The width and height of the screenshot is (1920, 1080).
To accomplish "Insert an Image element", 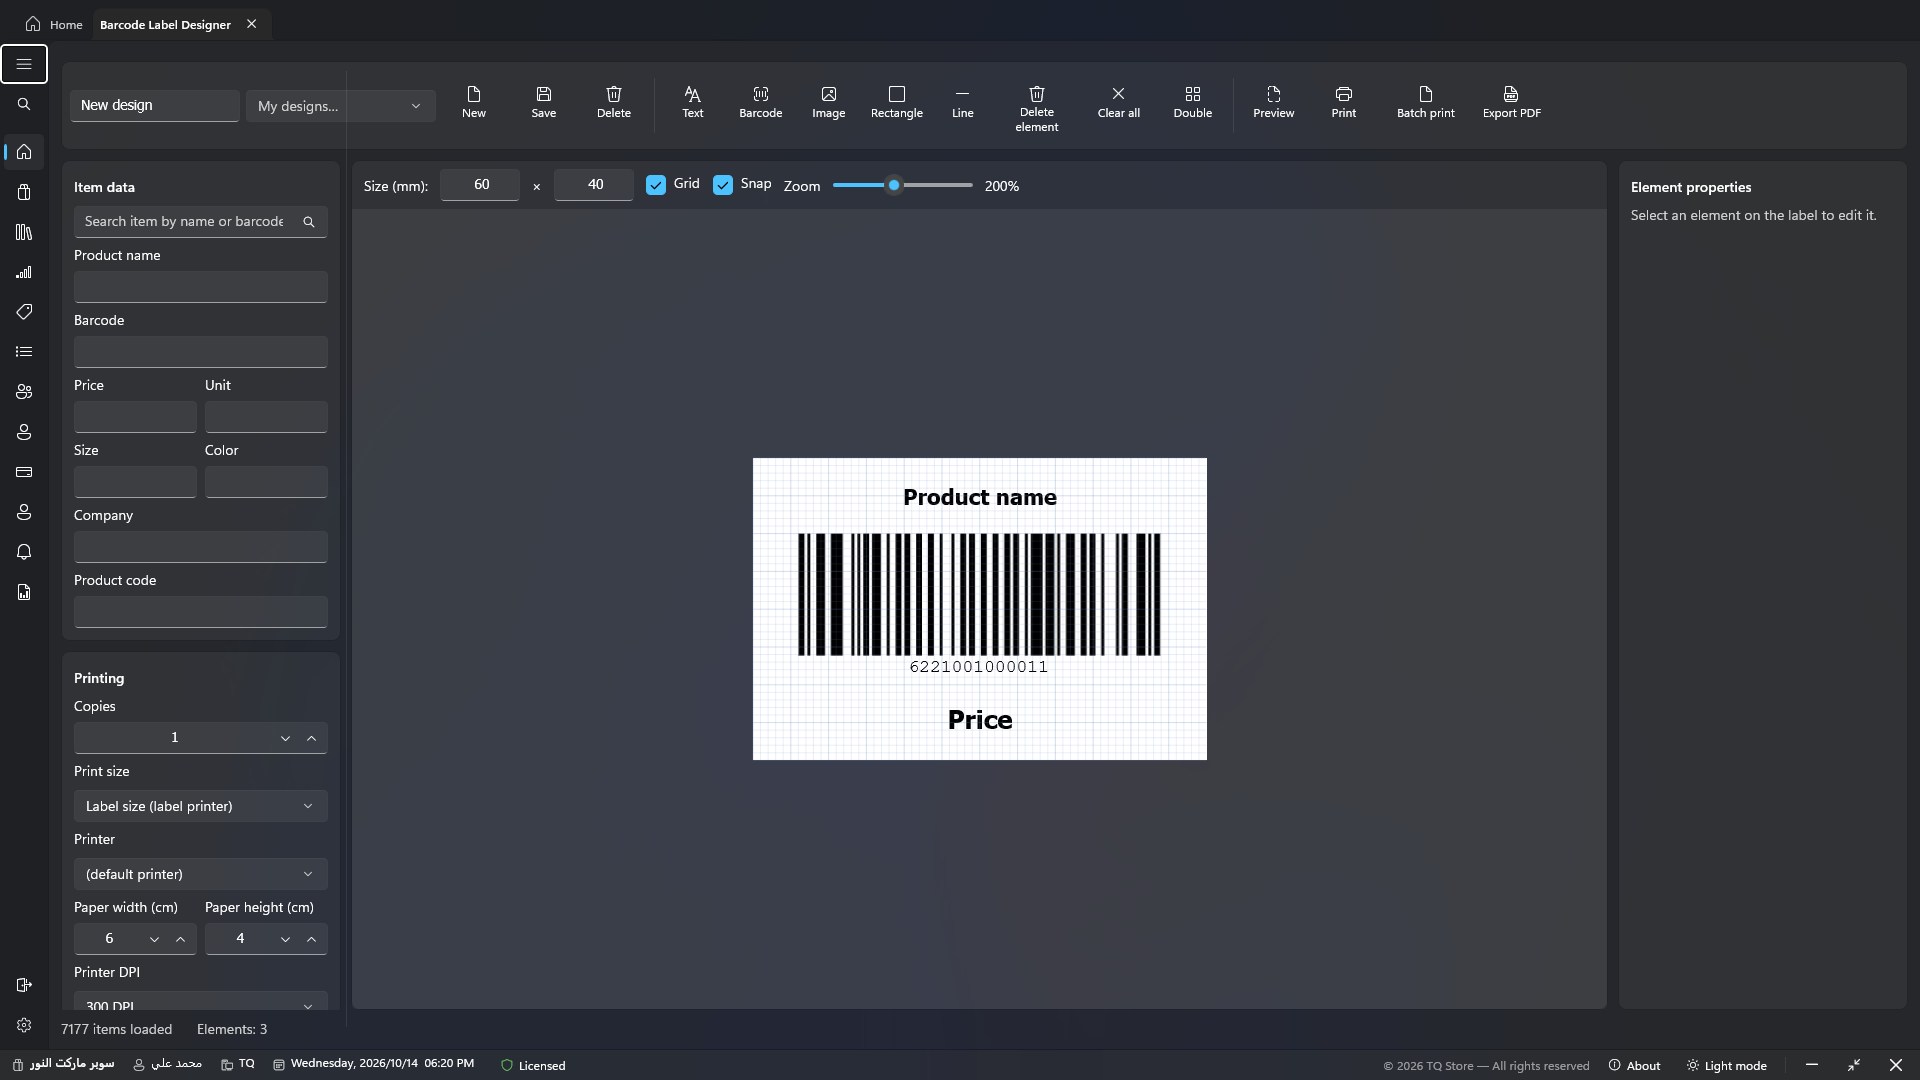I will click(x=828, y=102).
